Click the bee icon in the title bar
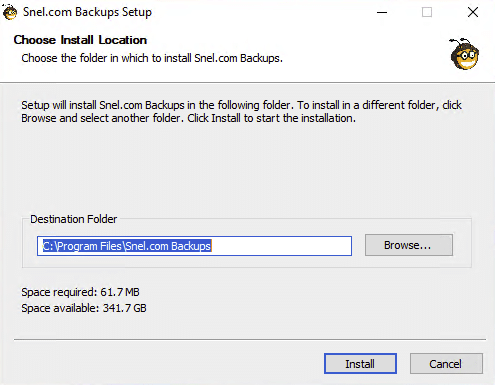 [x=9, y=12]
